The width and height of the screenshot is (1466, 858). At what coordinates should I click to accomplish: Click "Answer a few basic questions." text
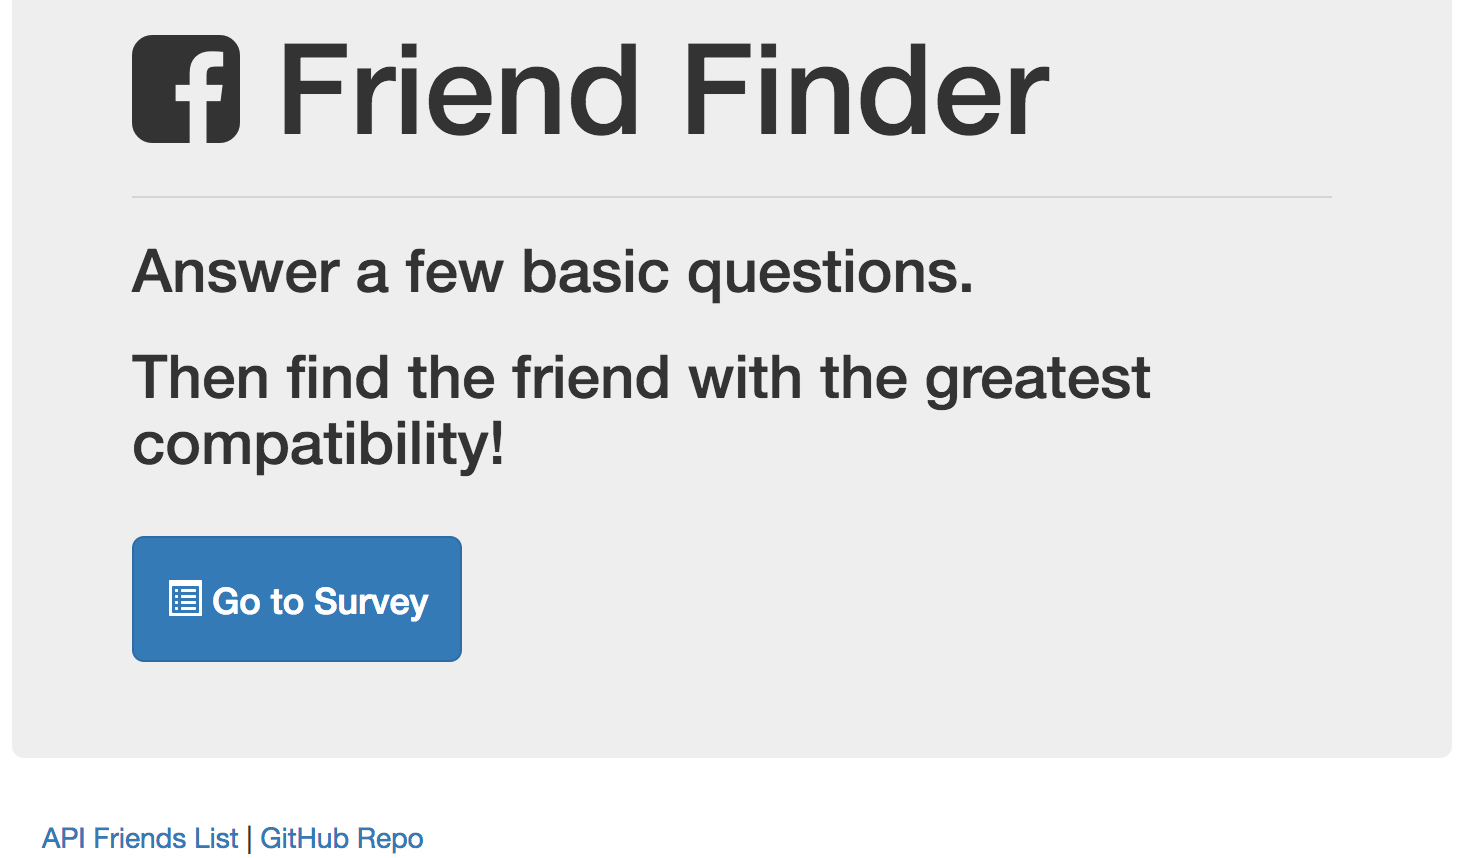552,272
